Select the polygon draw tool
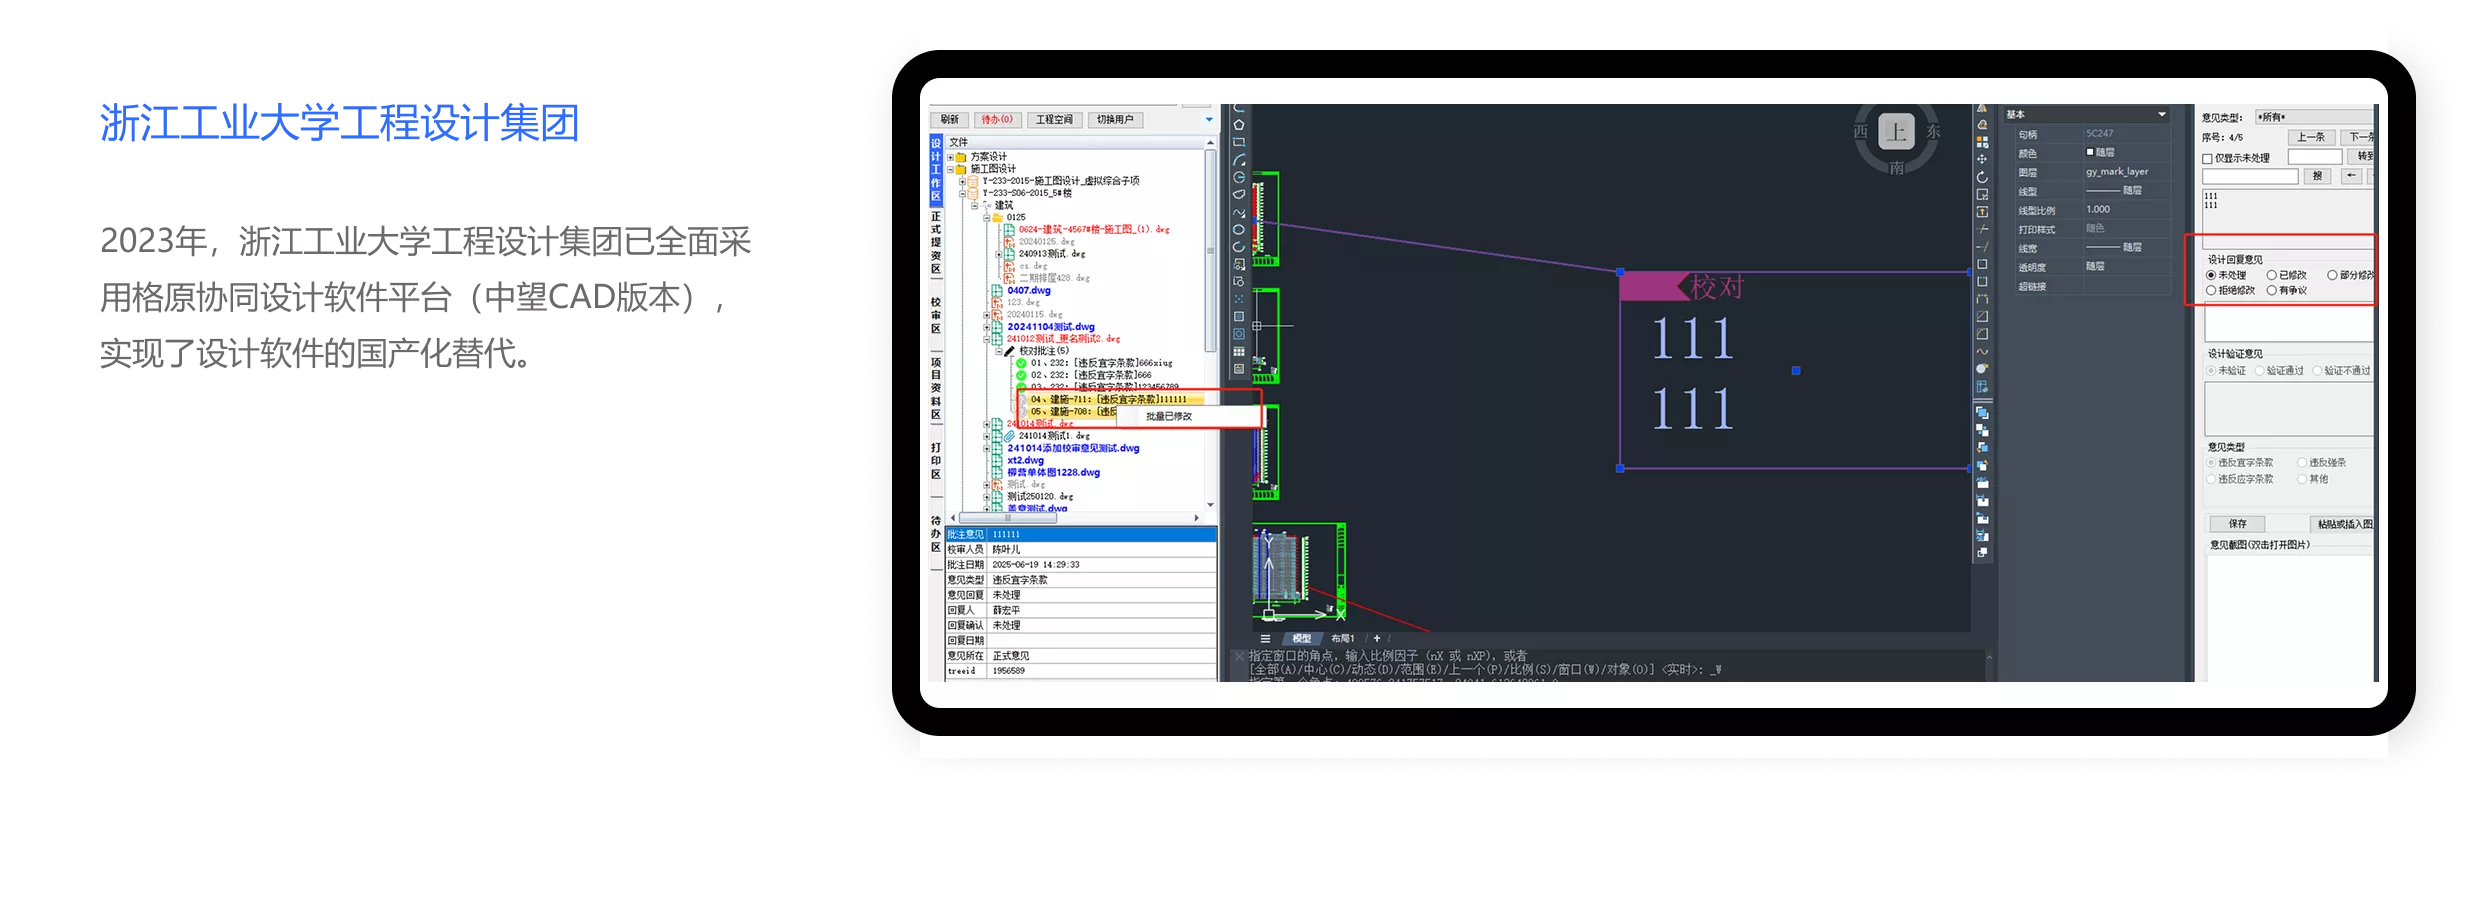 pyautogui.click(x=1239, y=125)
